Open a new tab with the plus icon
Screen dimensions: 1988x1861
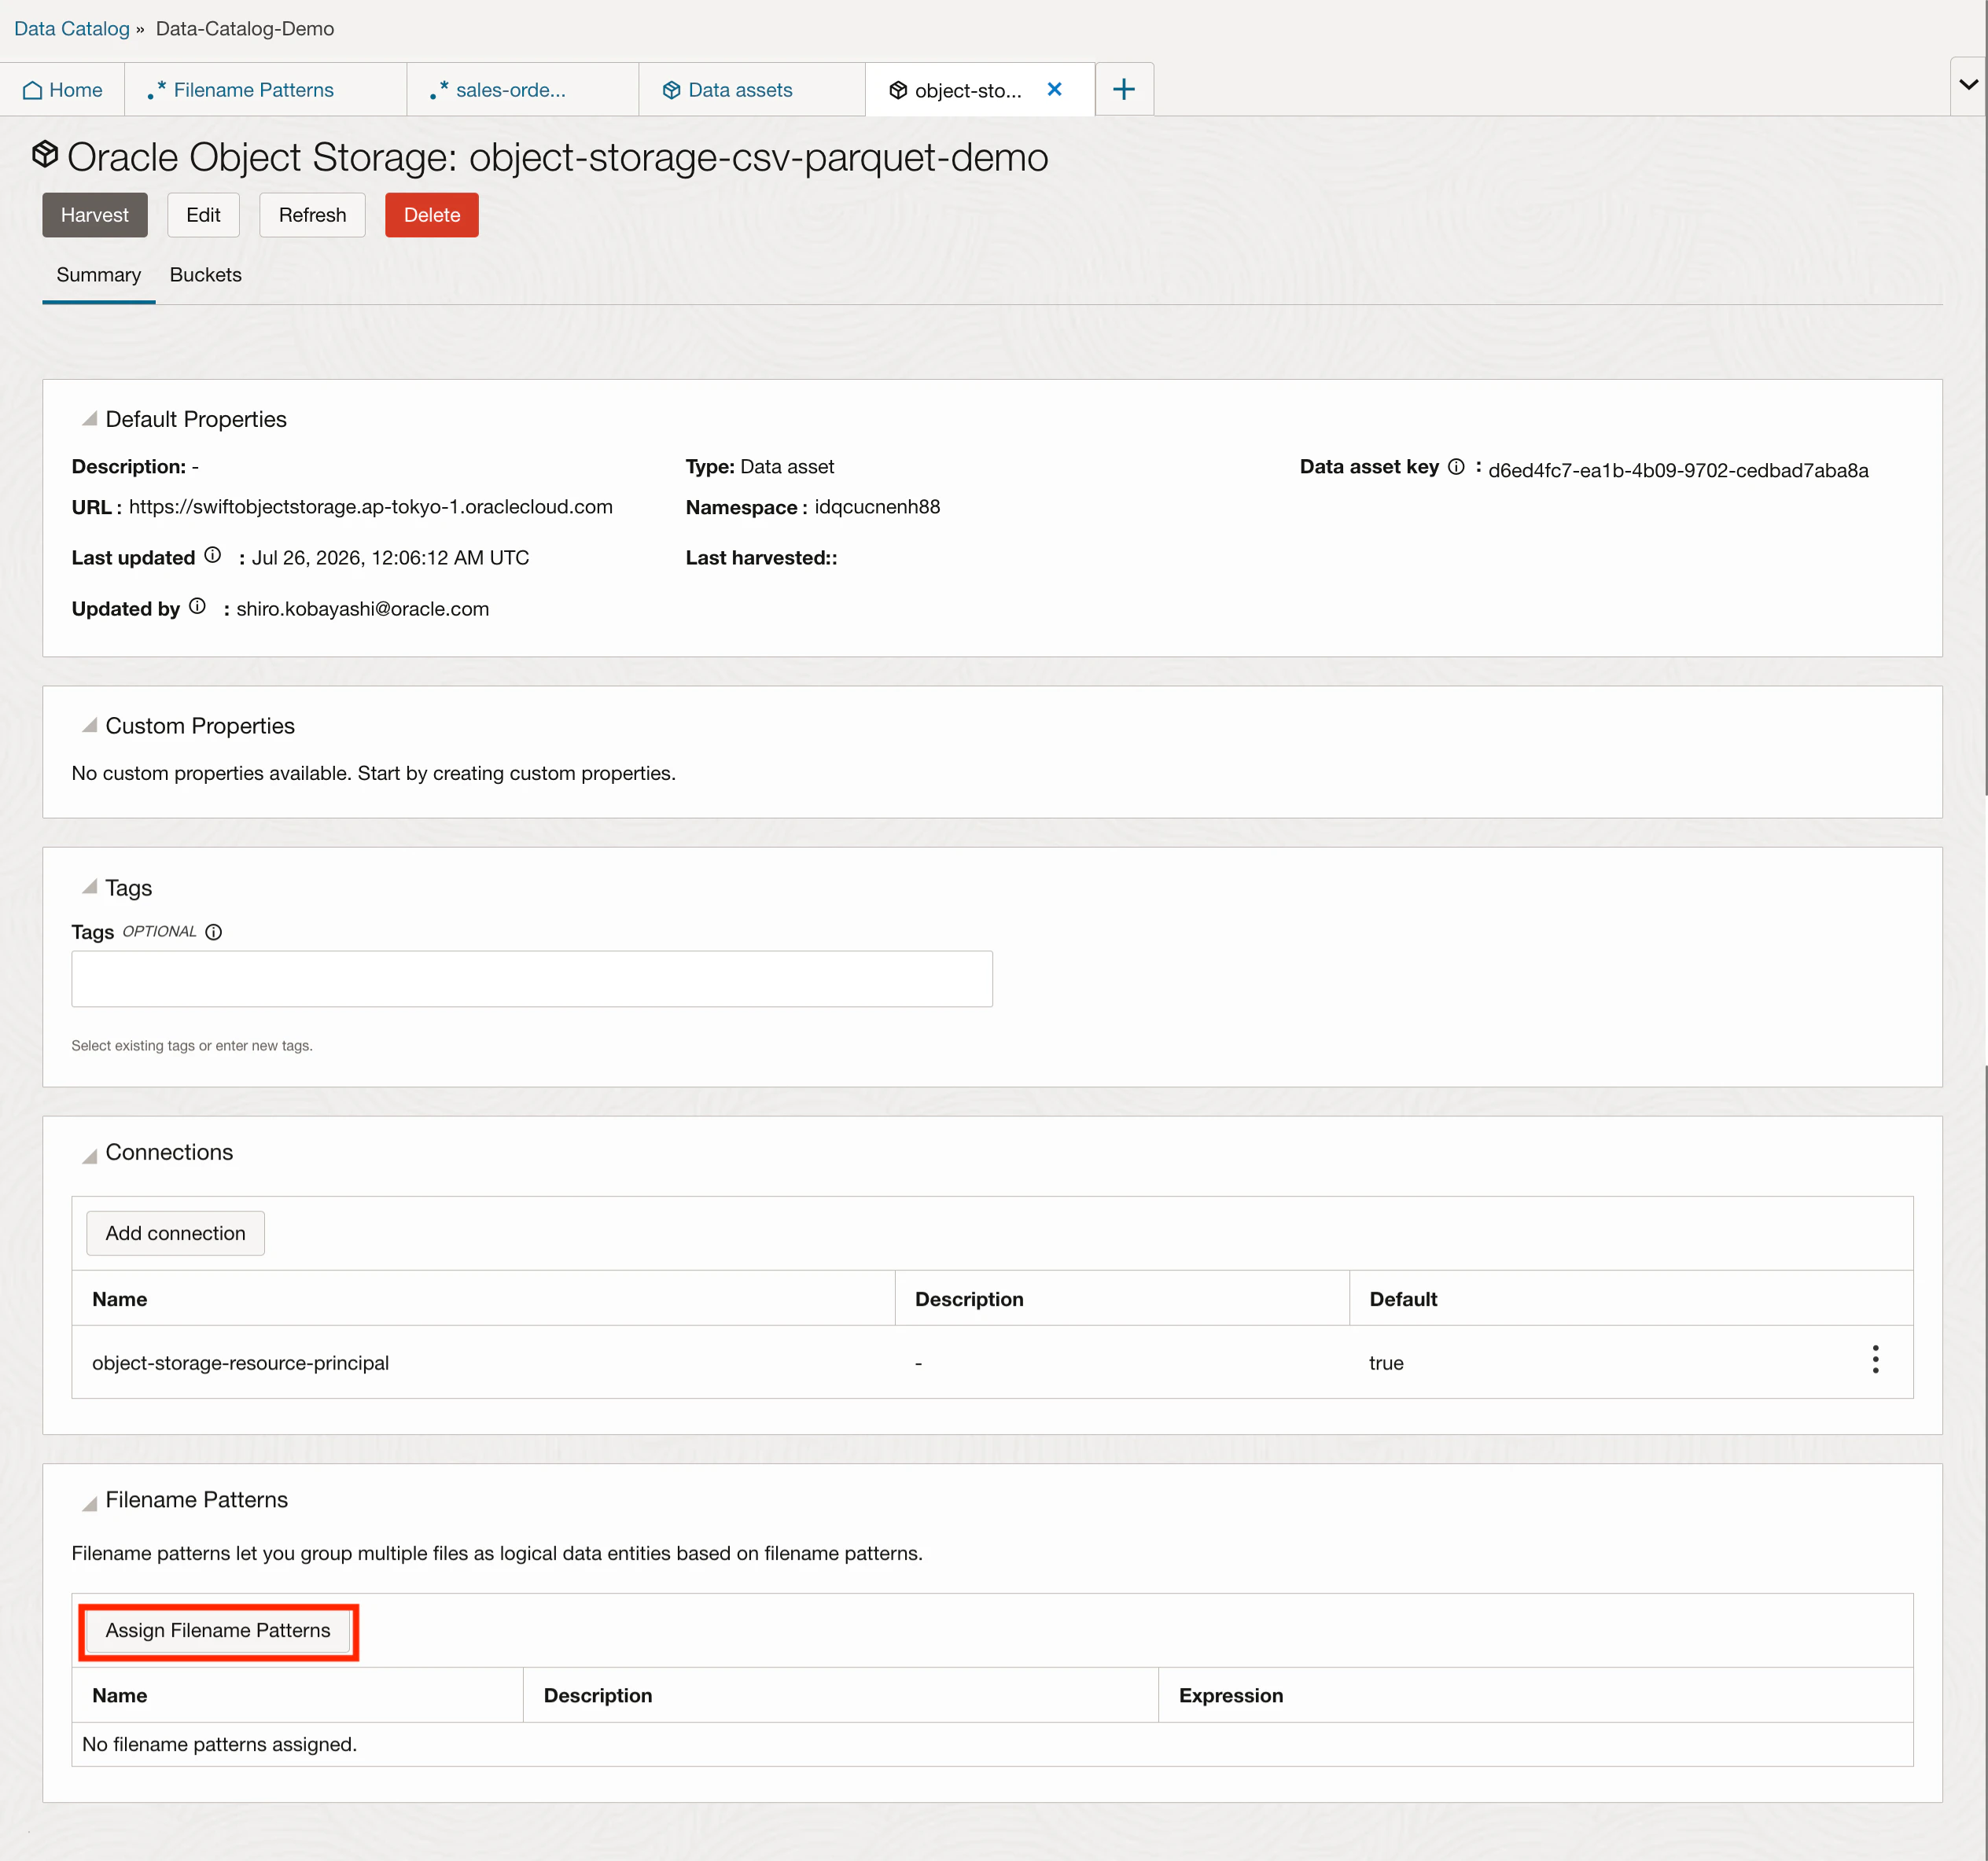point(1124,89)
